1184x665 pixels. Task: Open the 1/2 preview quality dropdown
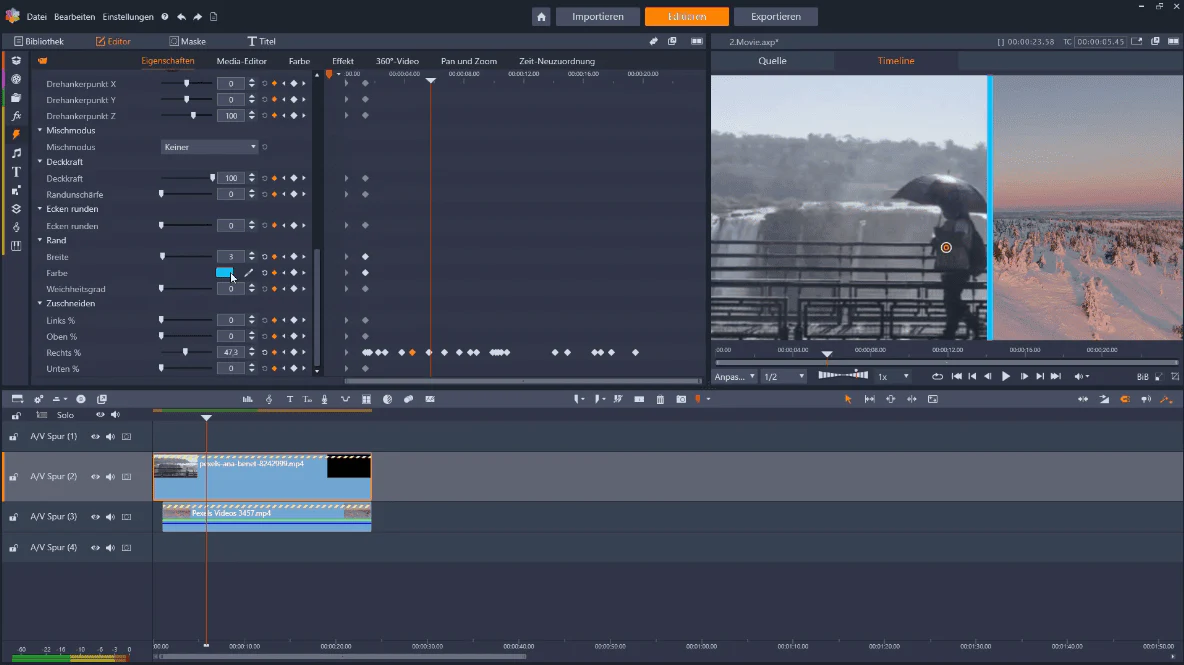click(784, 377)
